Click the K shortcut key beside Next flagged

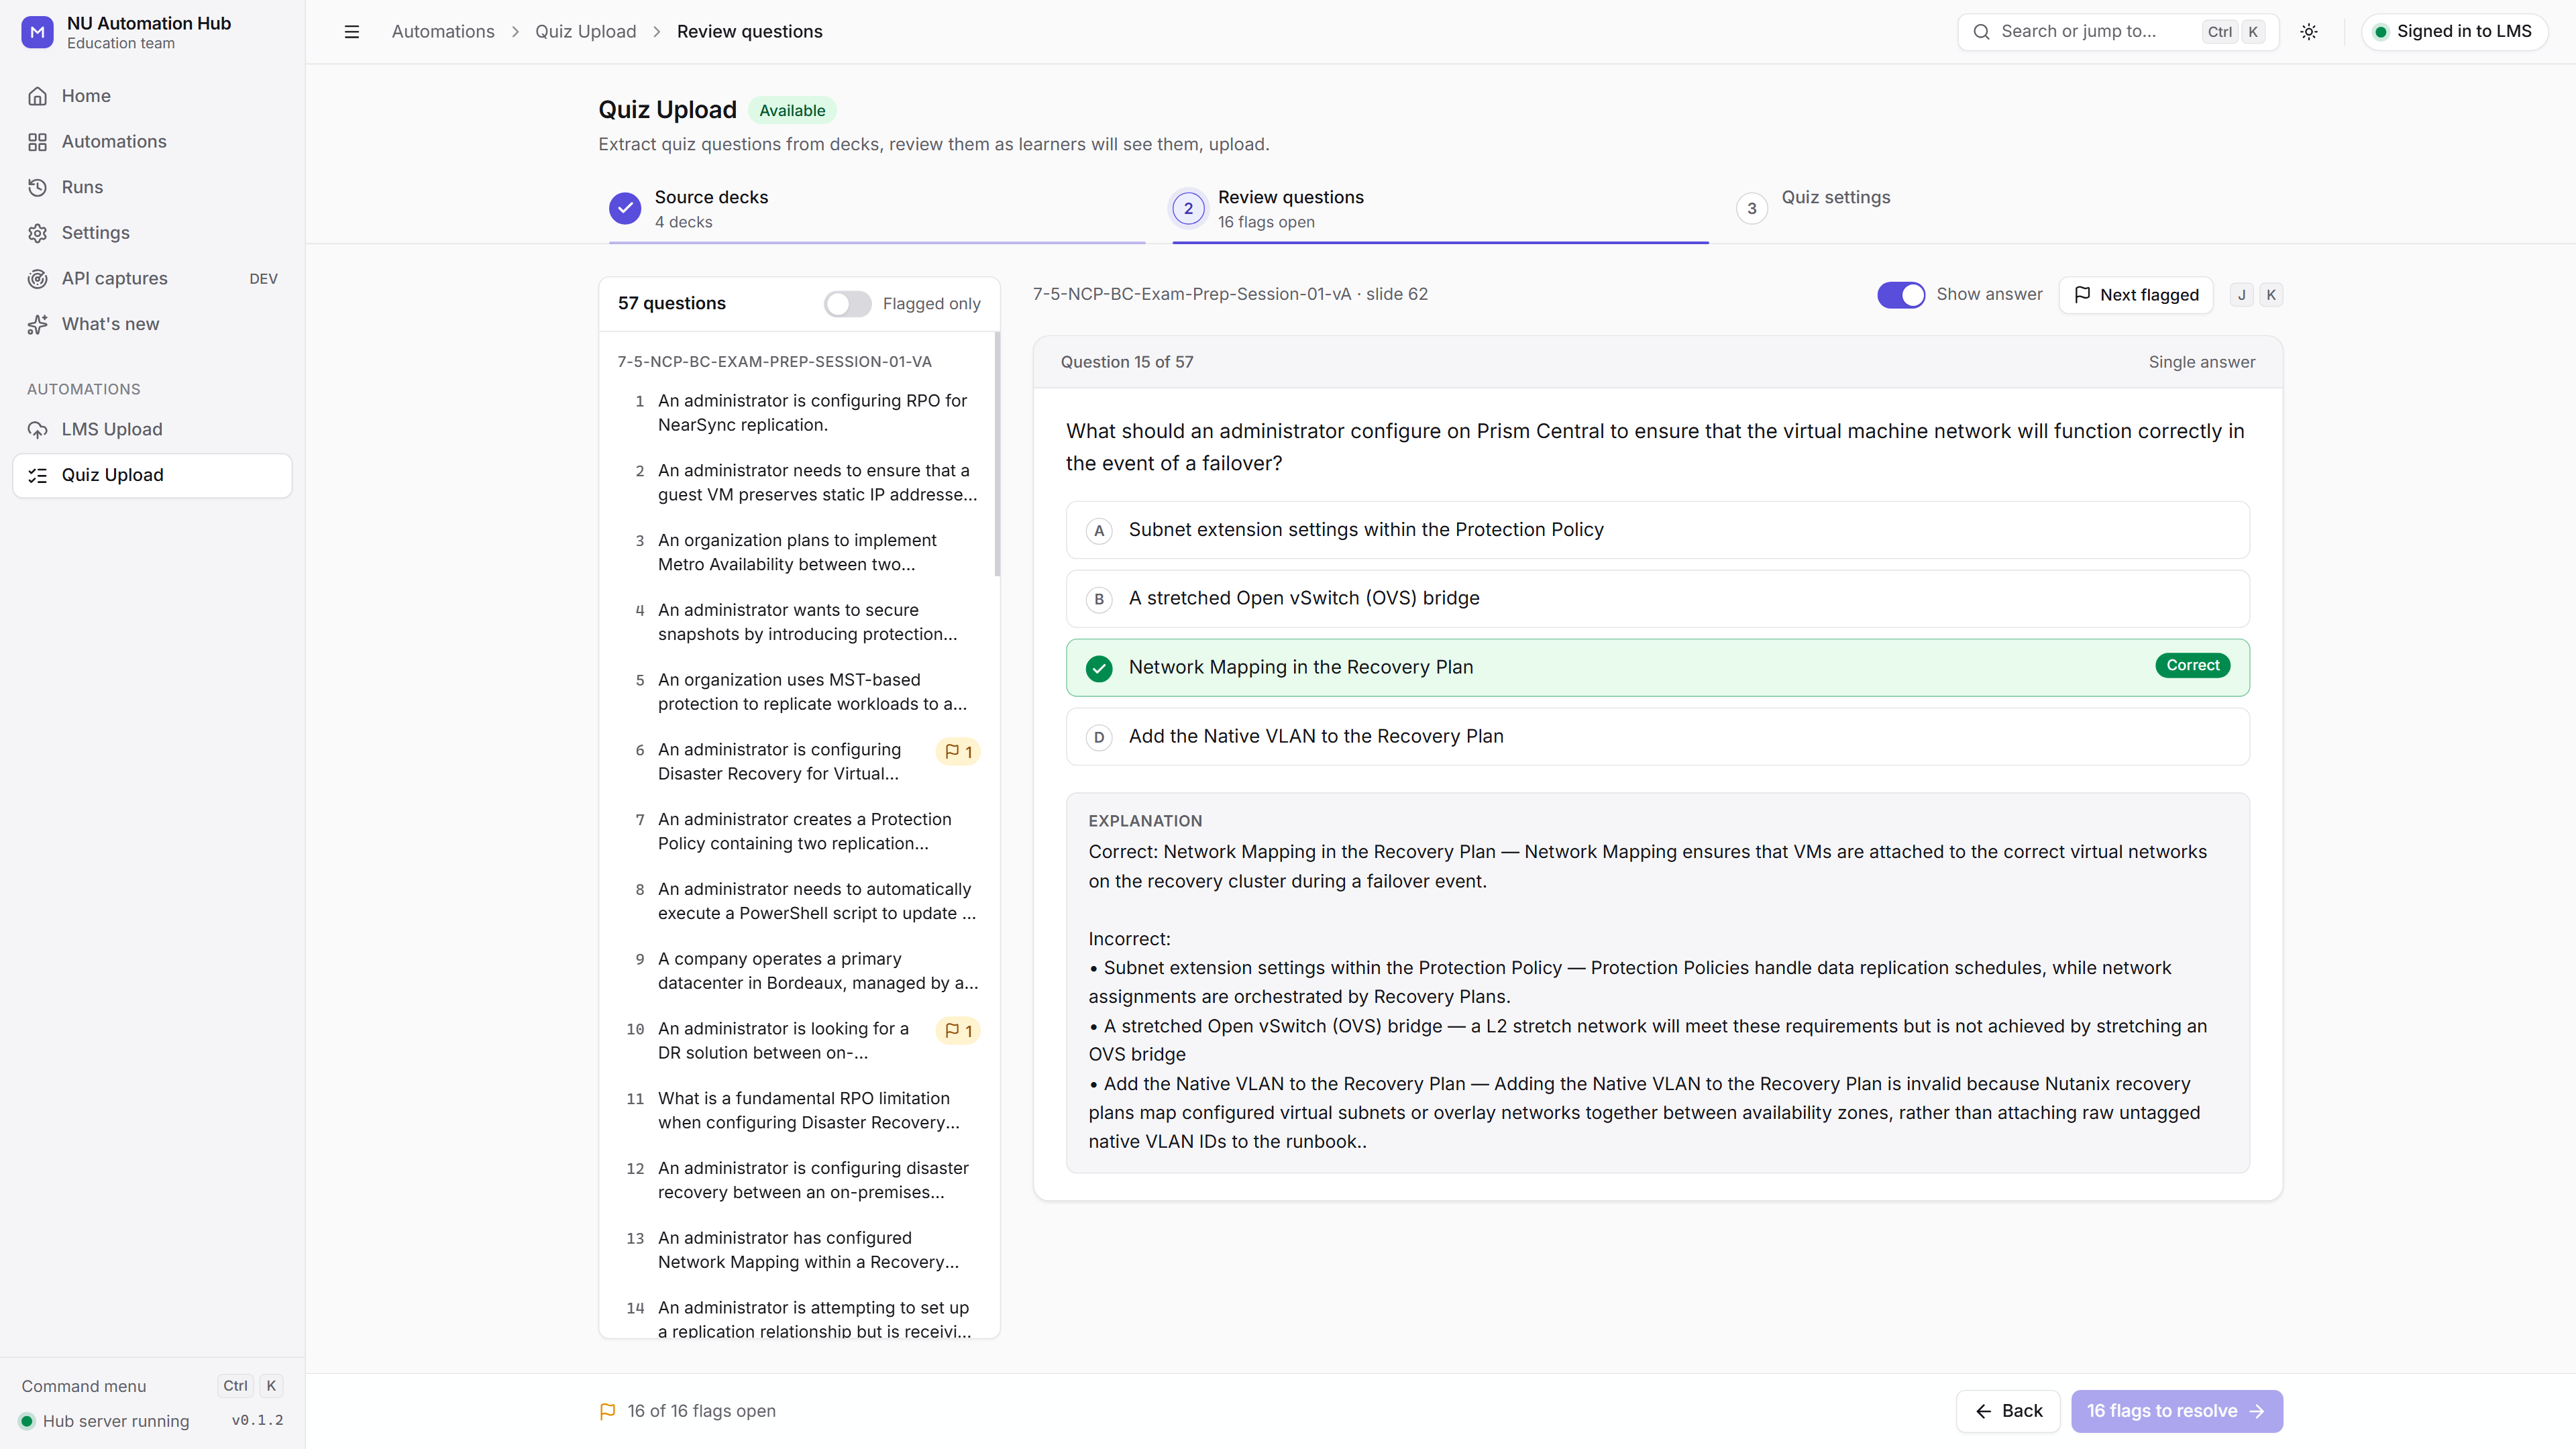click(x=2271, y=295)
